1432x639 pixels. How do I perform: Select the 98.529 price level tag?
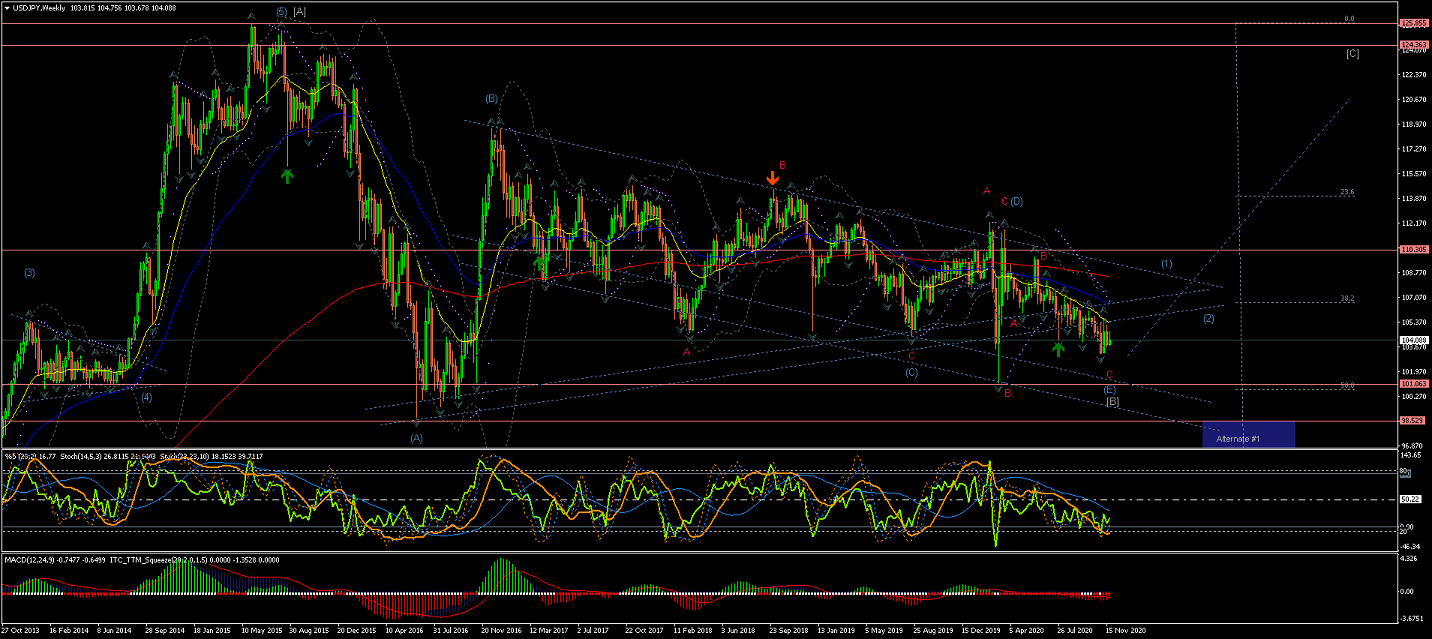[x=1413, y=421]
